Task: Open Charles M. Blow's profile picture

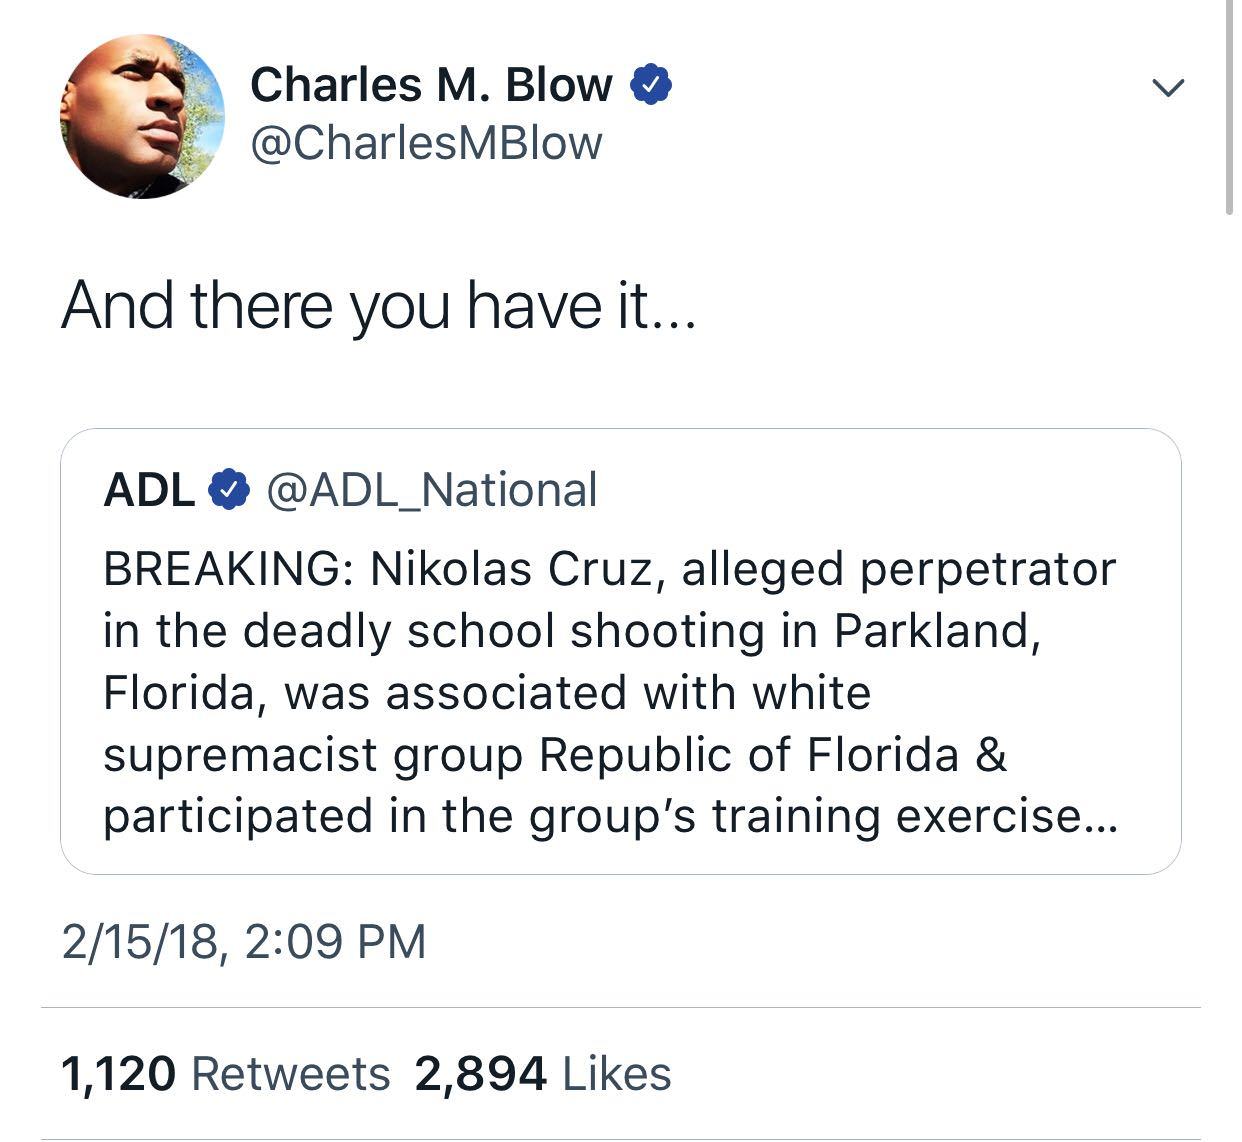Action: (x=142, y=116)
